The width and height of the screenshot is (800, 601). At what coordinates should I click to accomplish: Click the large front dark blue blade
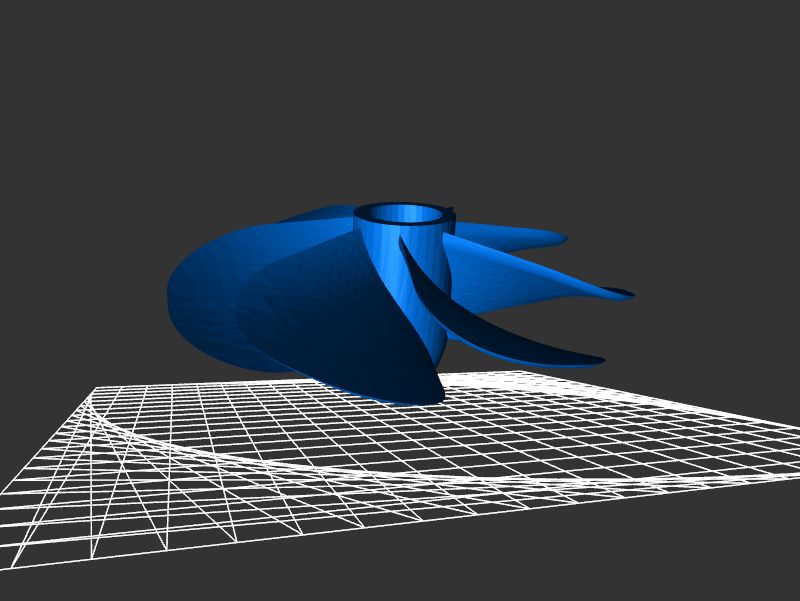coord(340,320)
